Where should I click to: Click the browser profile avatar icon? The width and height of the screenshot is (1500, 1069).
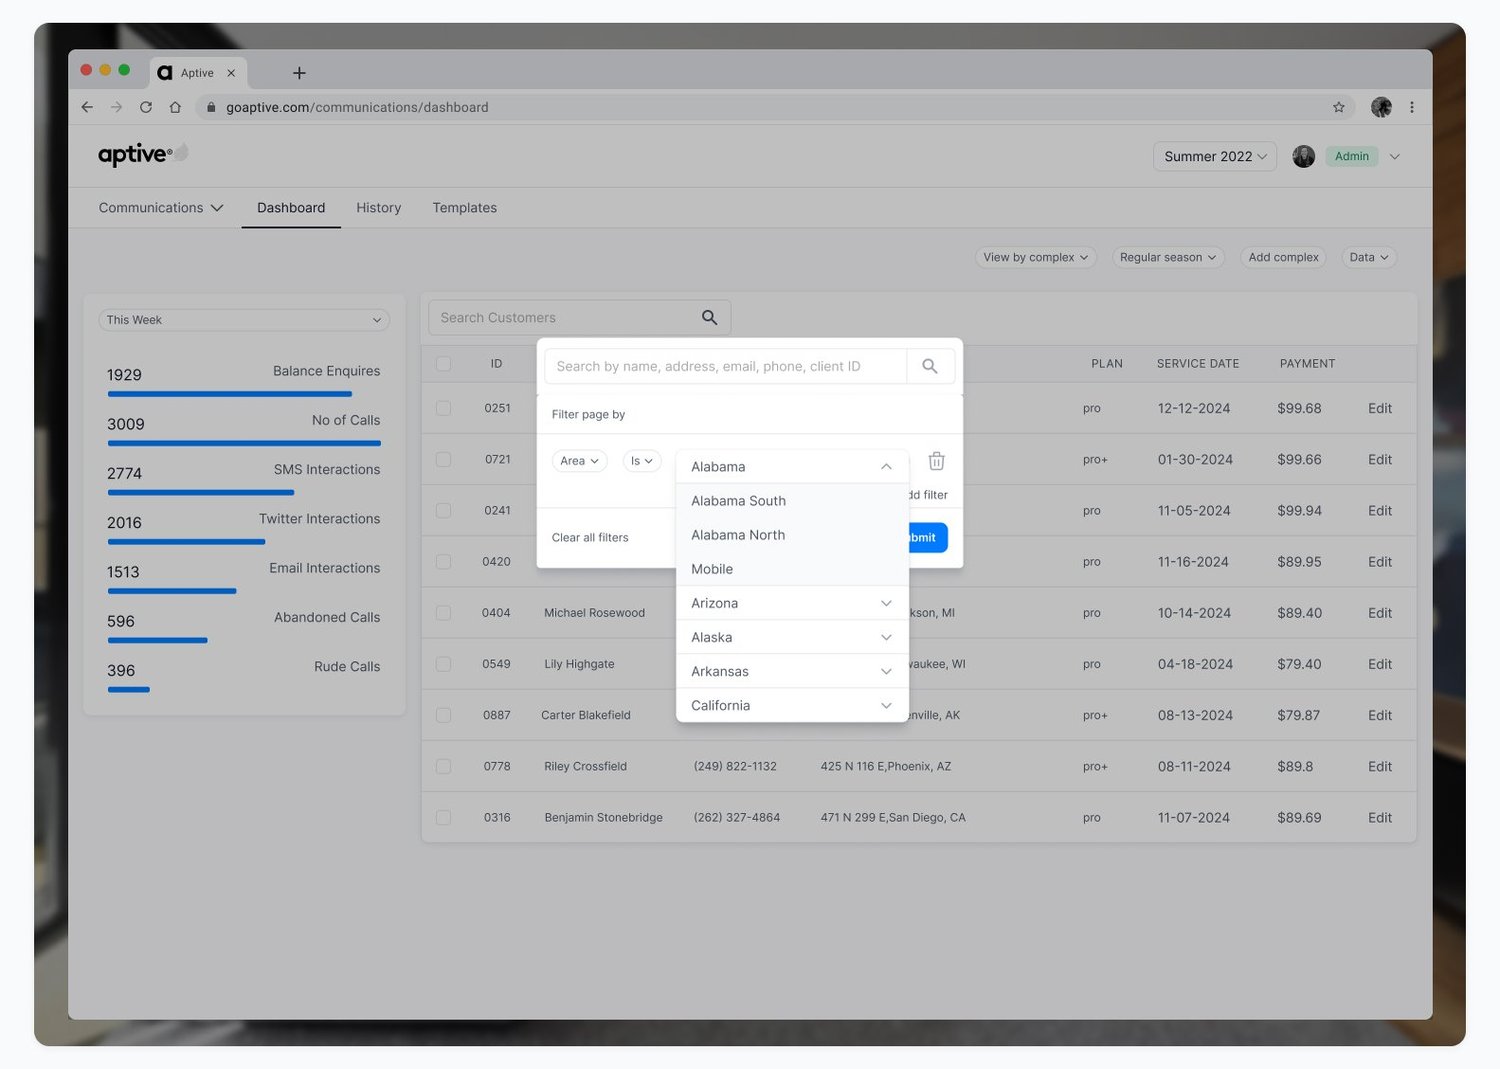click(1381, 107)
